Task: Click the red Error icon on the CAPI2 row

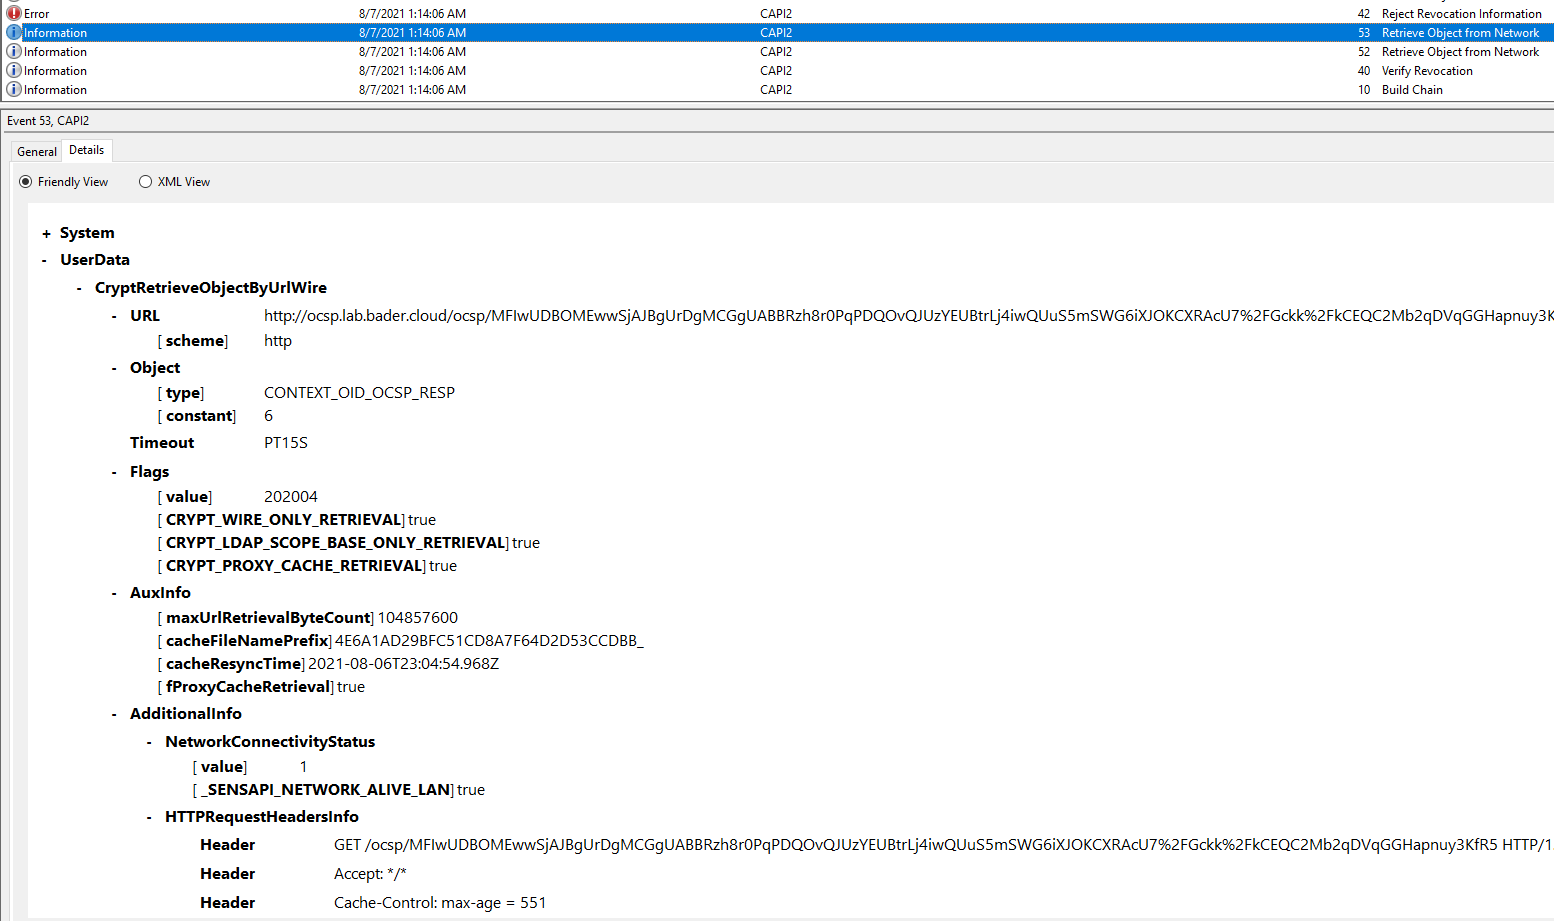Action: (x=14, y=13)
